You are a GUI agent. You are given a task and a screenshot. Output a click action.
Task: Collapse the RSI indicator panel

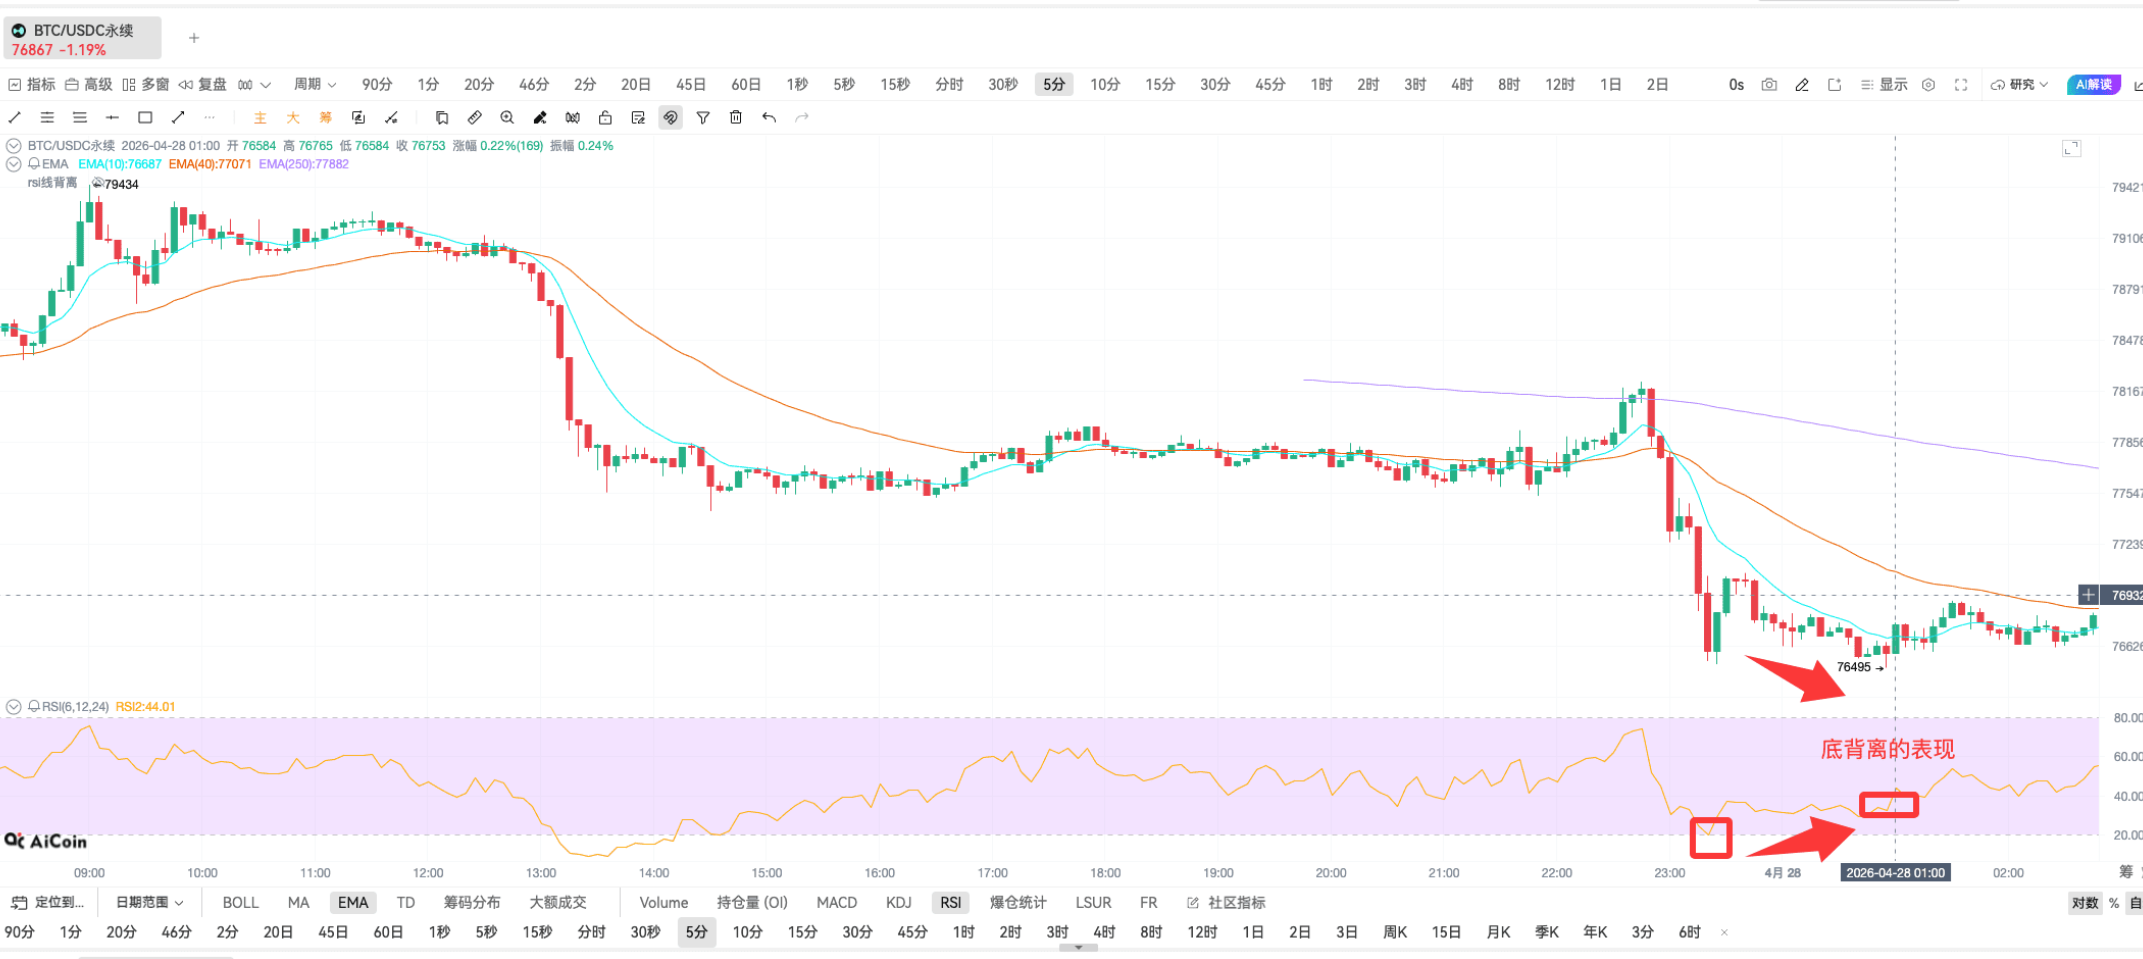point(13,706)
